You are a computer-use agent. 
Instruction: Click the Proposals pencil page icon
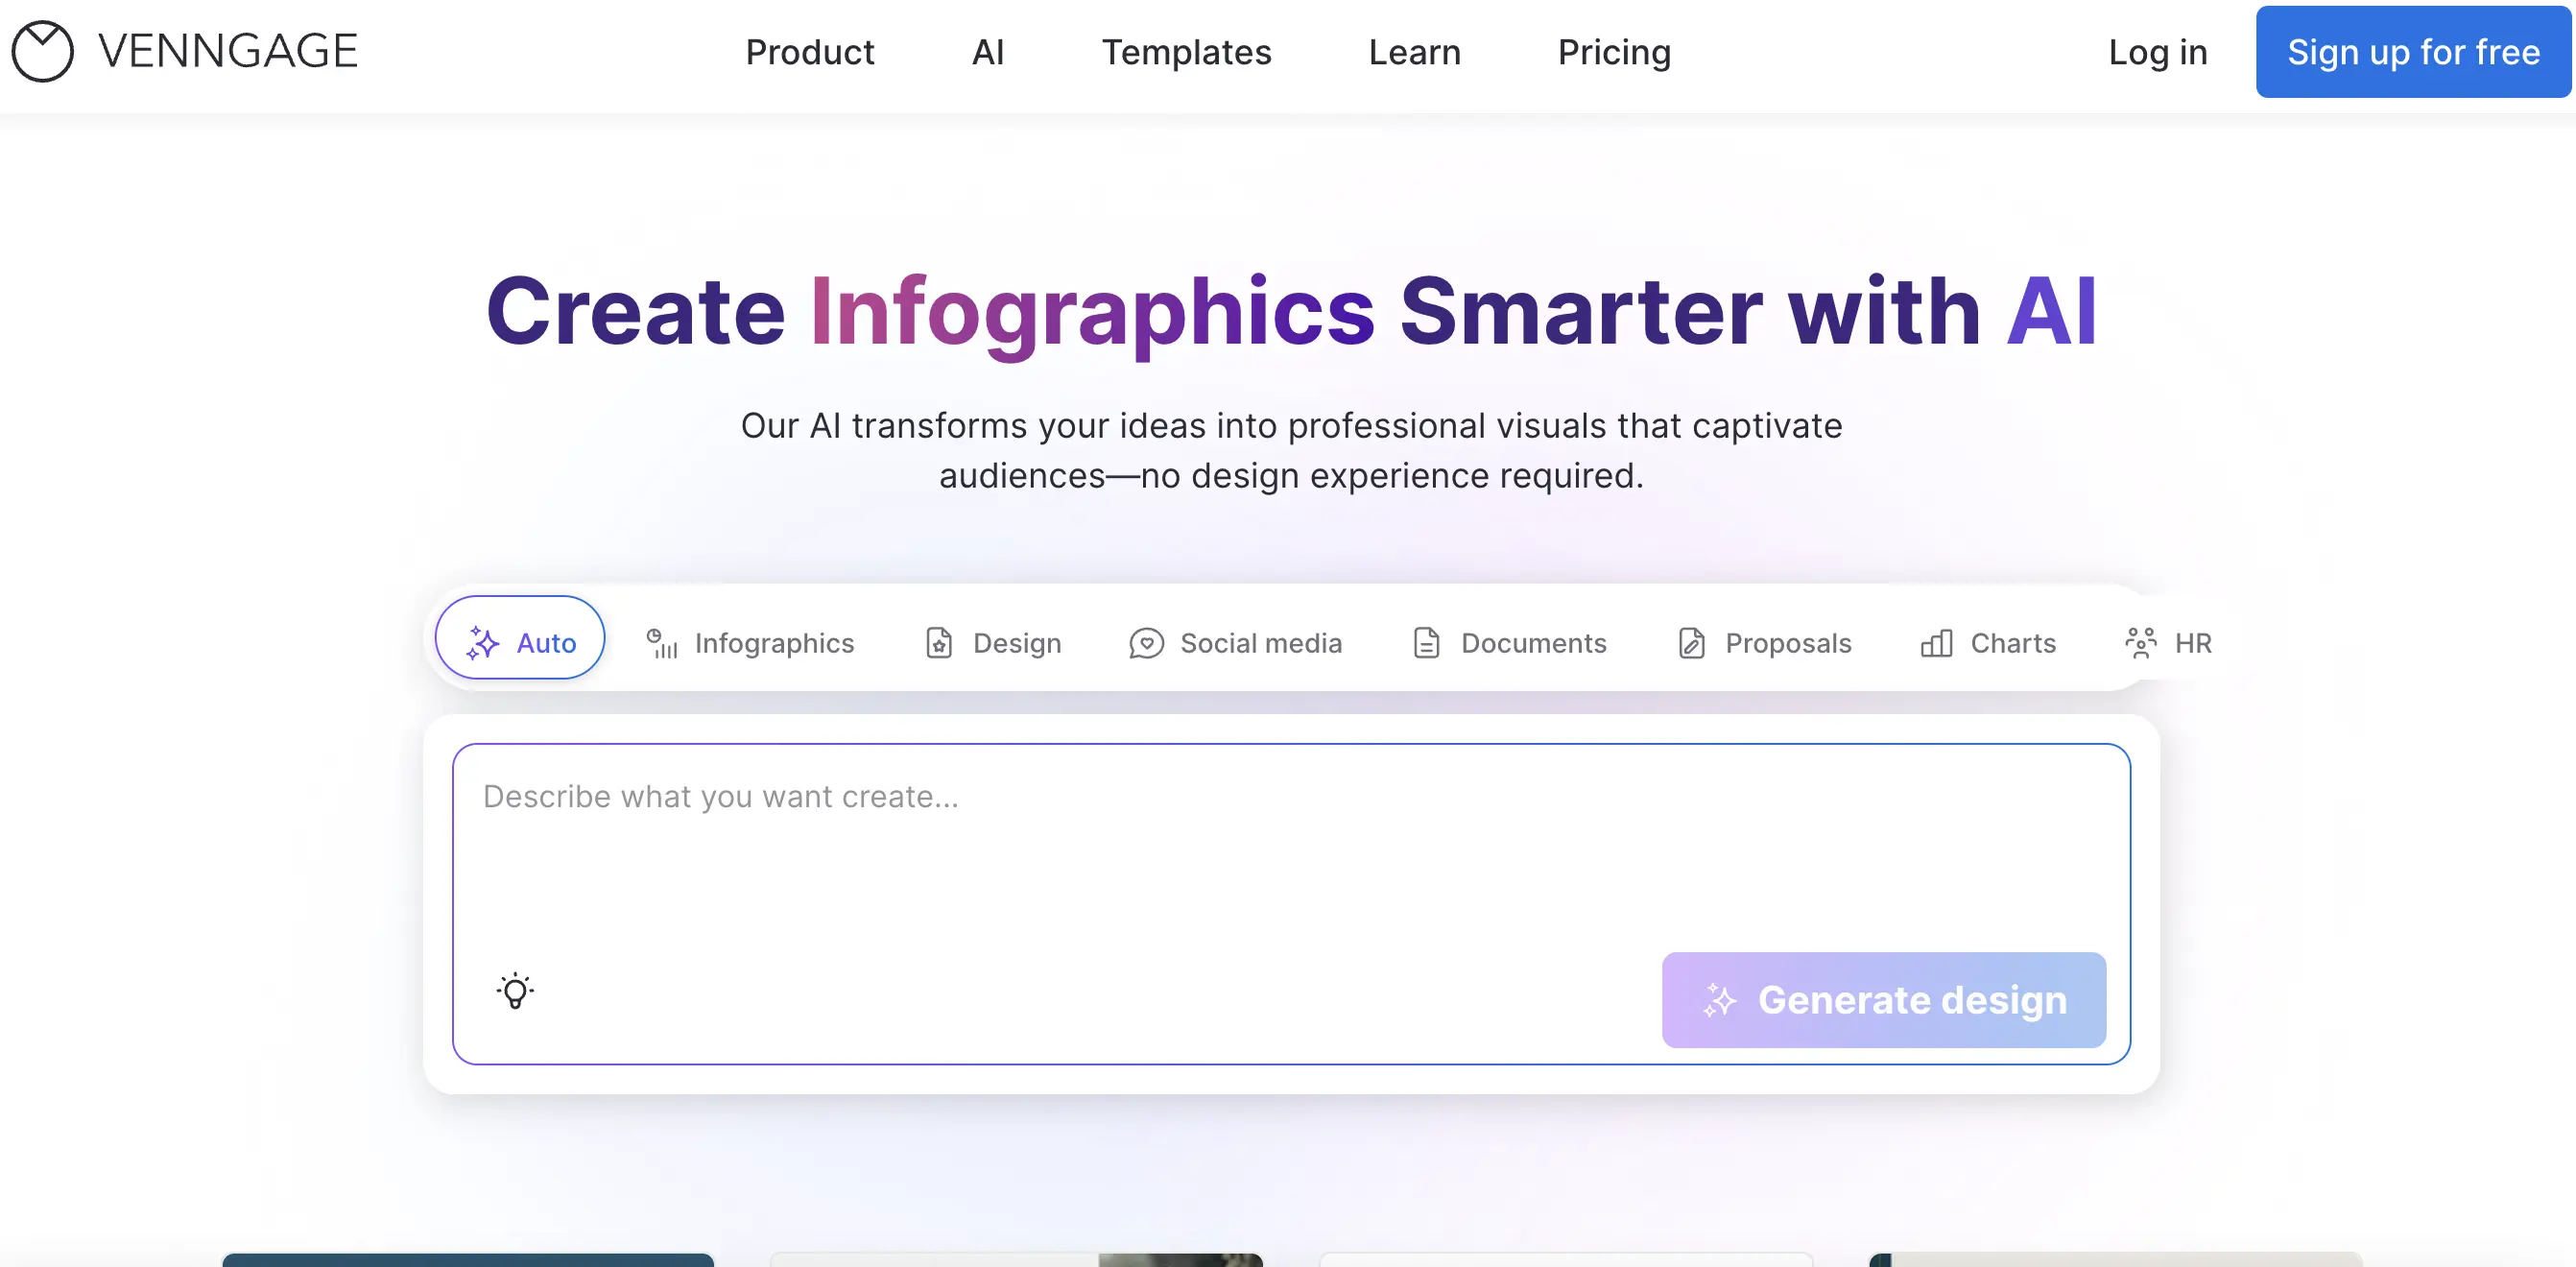coord(1691,643)
